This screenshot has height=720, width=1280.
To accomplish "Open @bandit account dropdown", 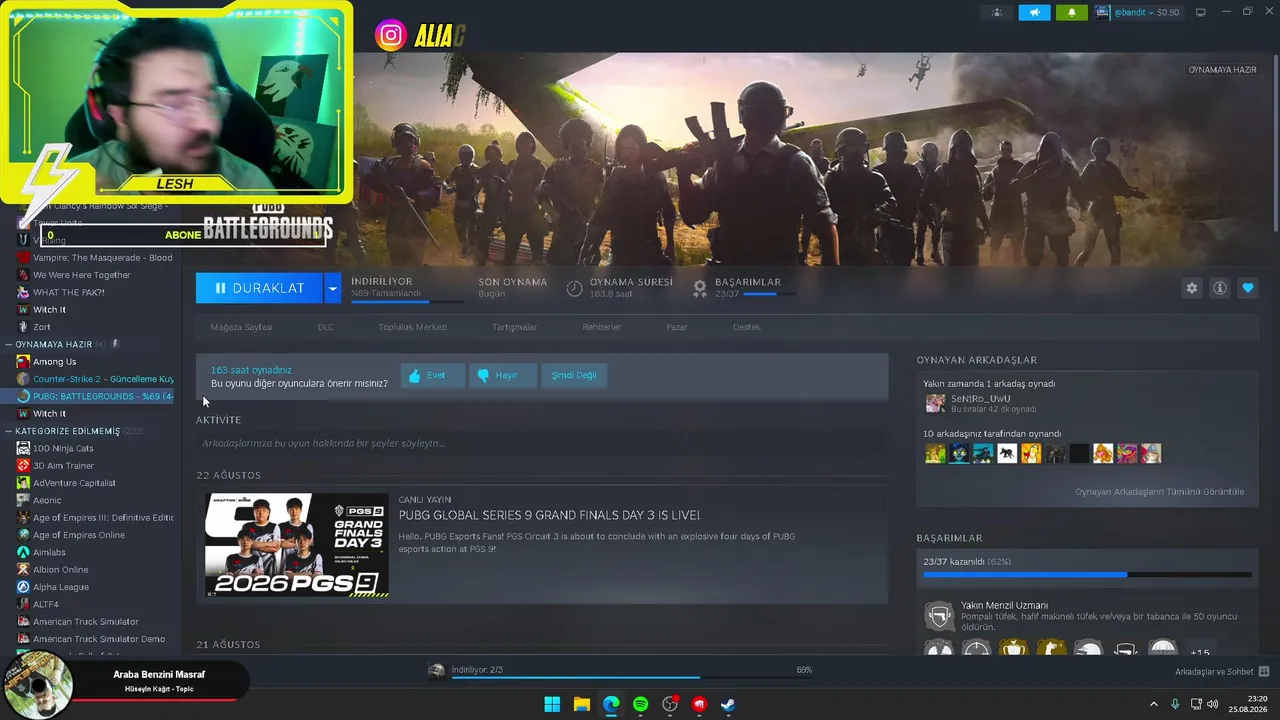I will [x=1138, y=12].
